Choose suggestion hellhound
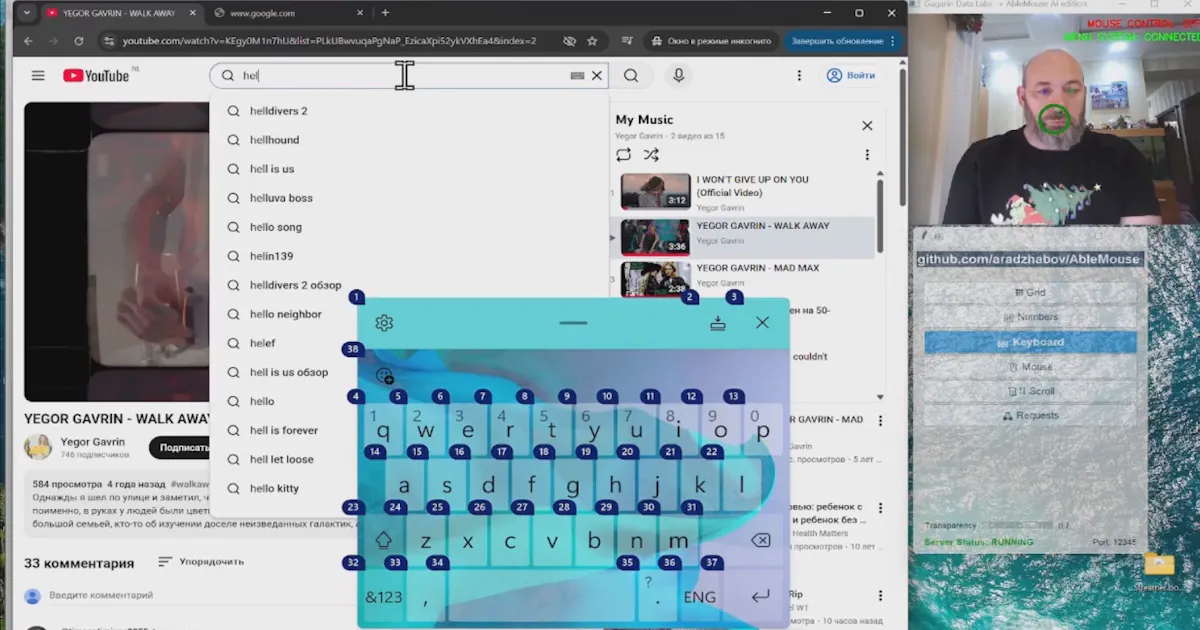This screenshot has width=1200, height=630. click(x=410, y=140)
